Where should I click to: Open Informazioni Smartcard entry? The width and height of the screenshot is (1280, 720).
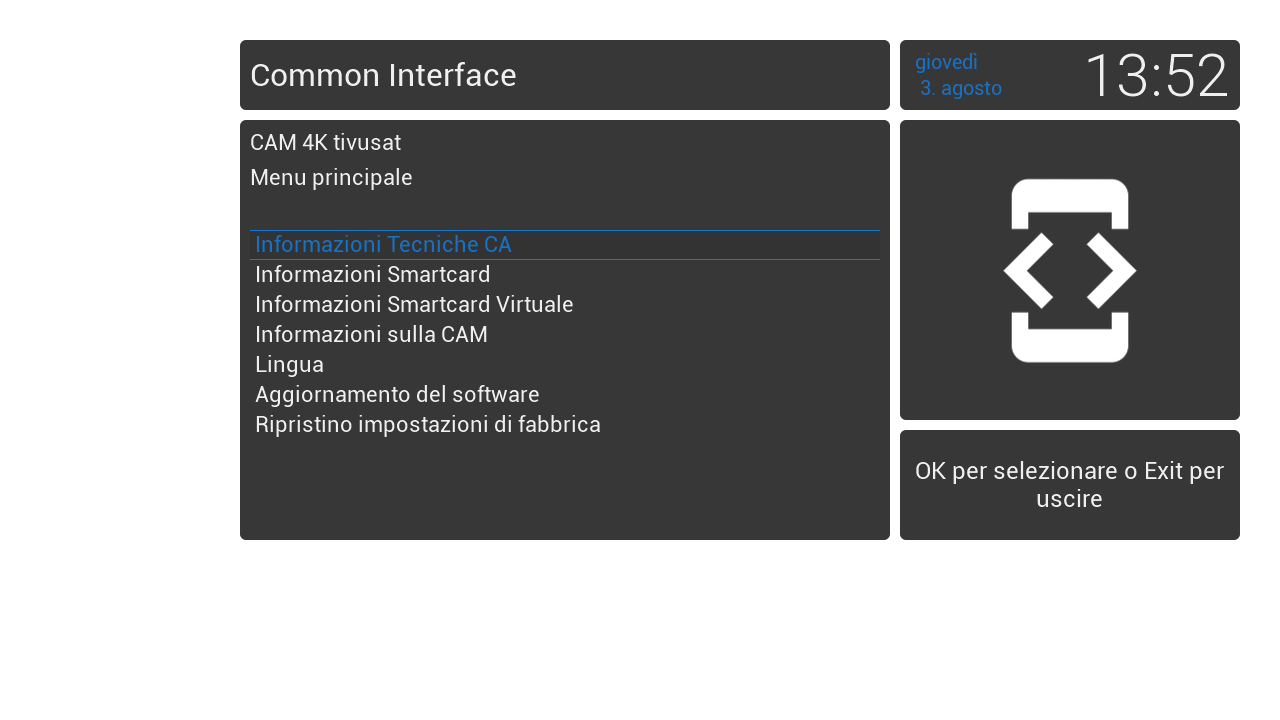[565, 275]
